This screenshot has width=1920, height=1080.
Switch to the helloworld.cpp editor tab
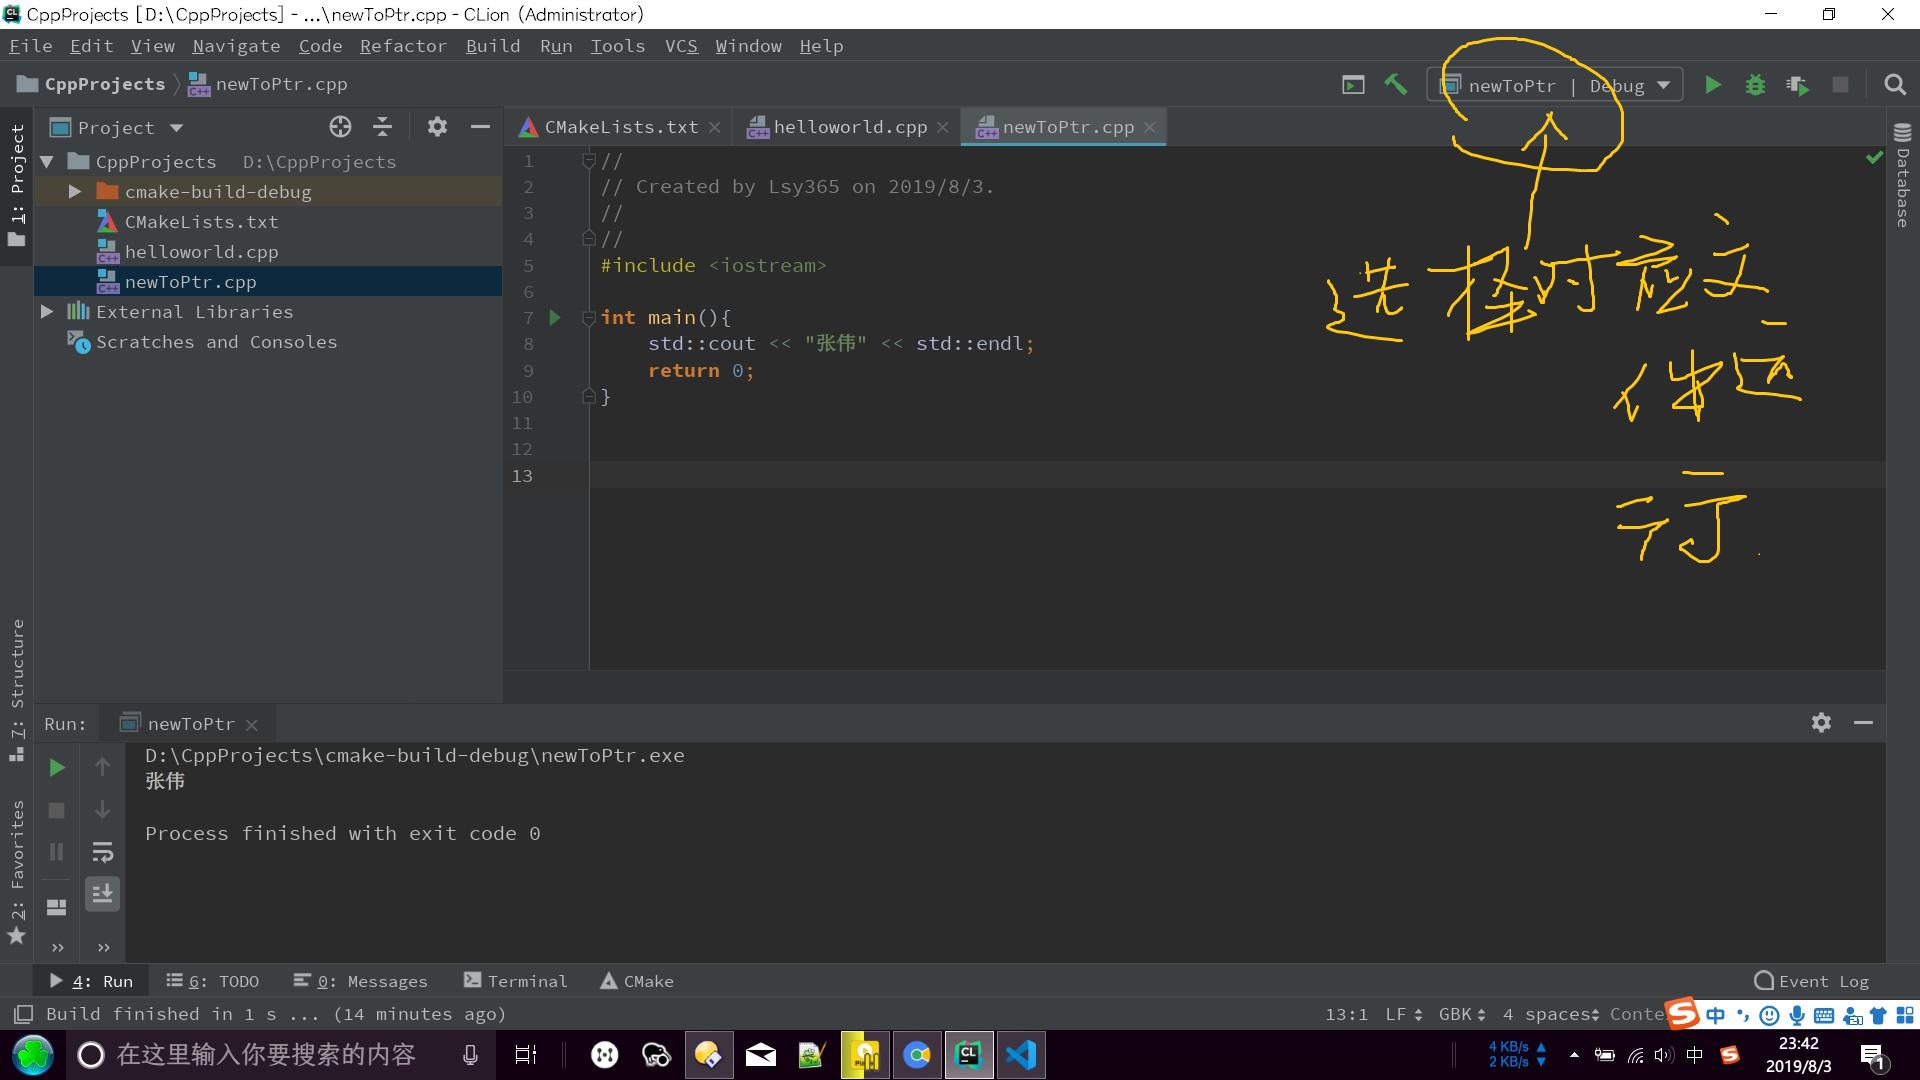(x=850, y=127)
